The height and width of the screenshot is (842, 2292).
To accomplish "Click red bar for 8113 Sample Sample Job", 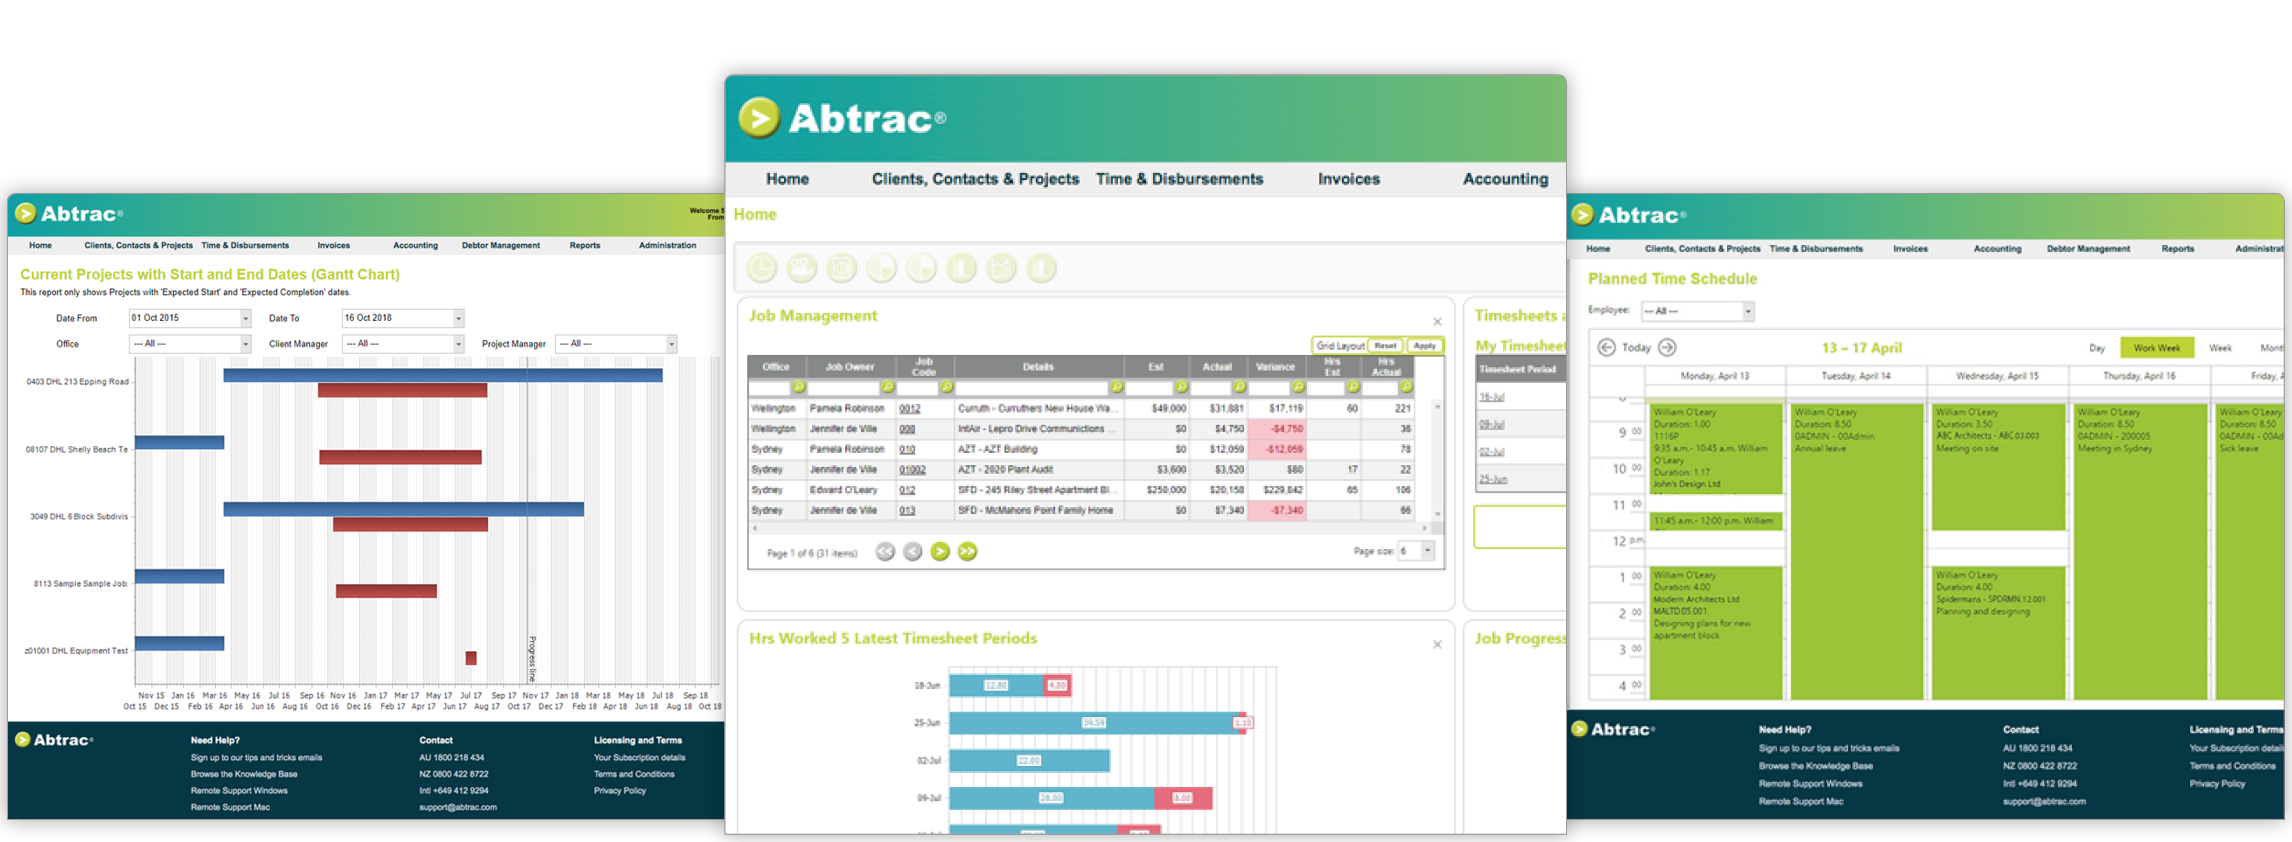I will [386, 591].
